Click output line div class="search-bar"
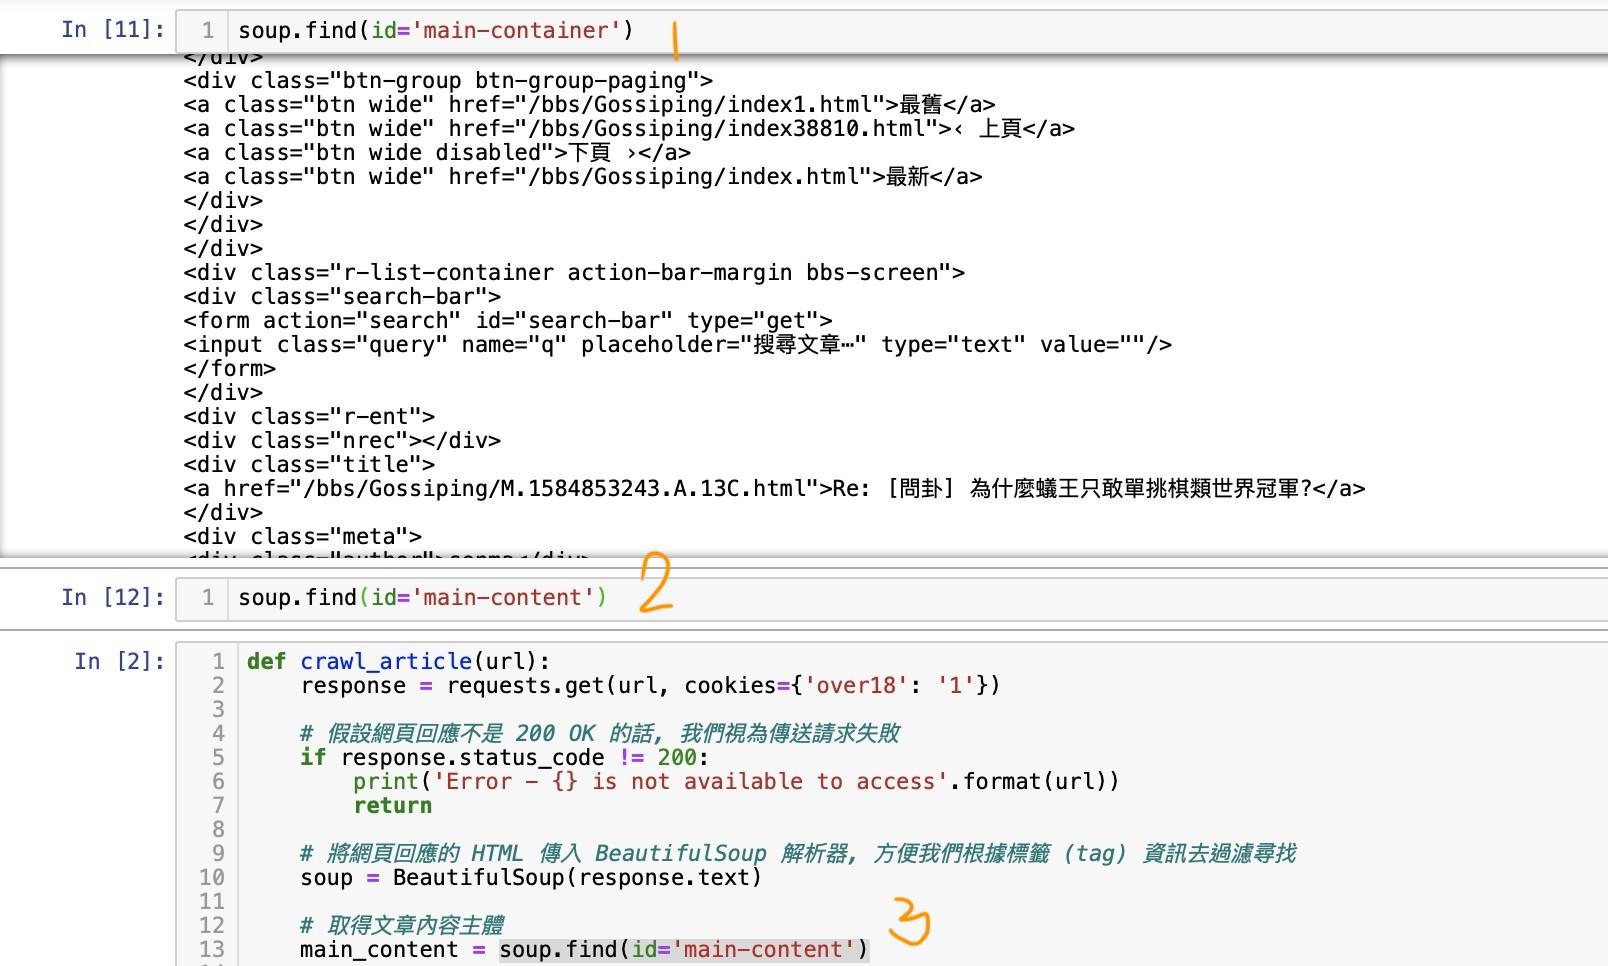The width and height of the screenshot is (1608, 966). pos(342,296)
